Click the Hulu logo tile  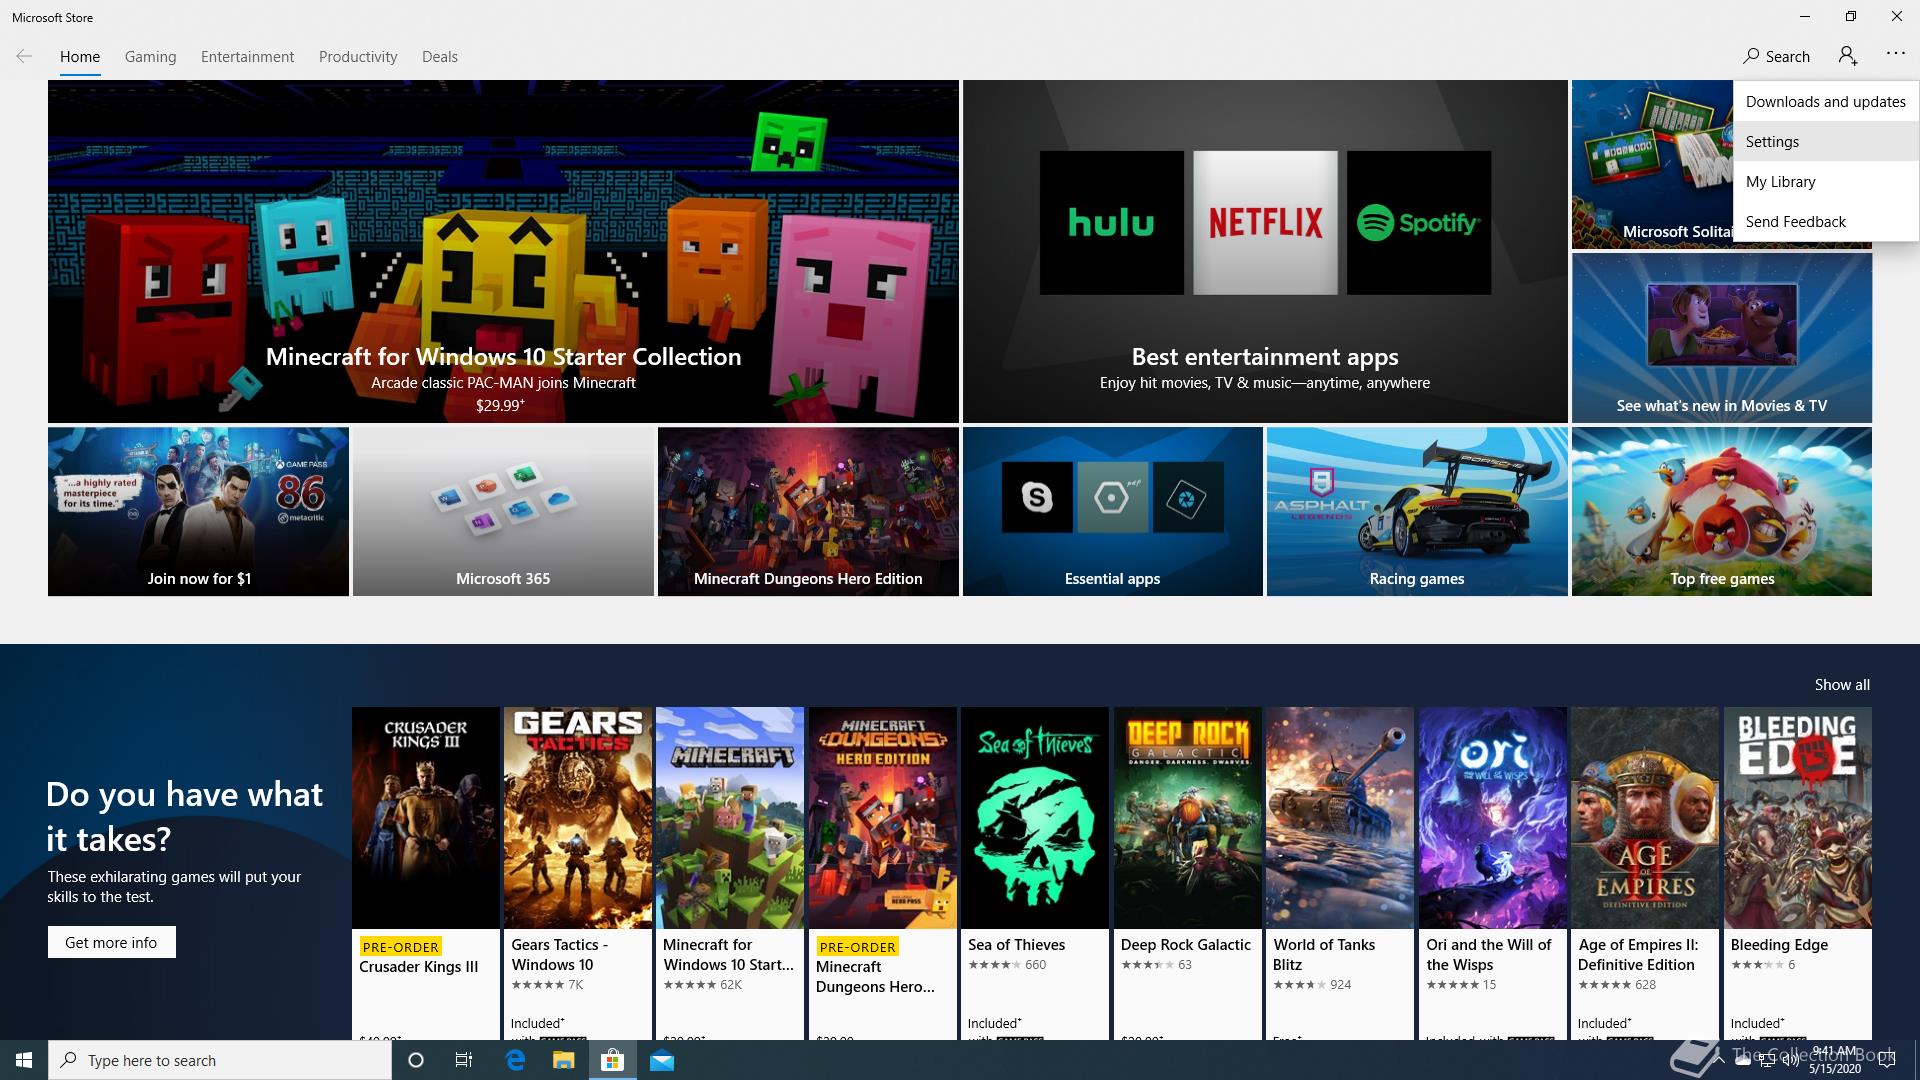point(1111,223)
